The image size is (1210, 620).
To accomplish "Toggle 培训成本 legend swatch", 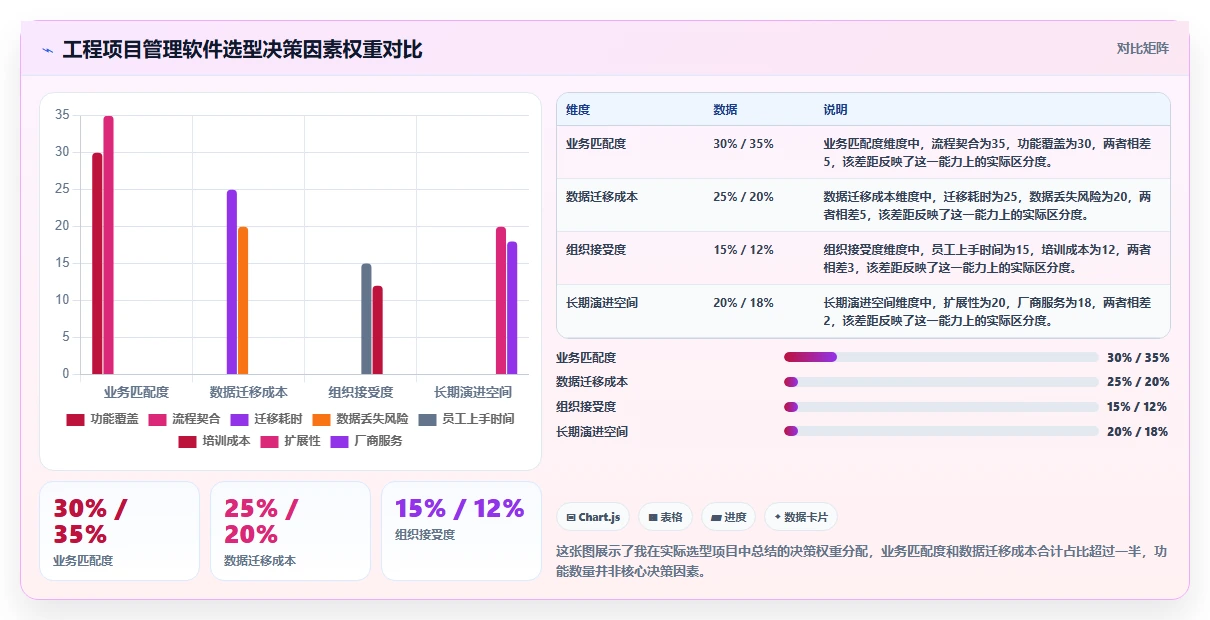I will (x=187, y=441).
